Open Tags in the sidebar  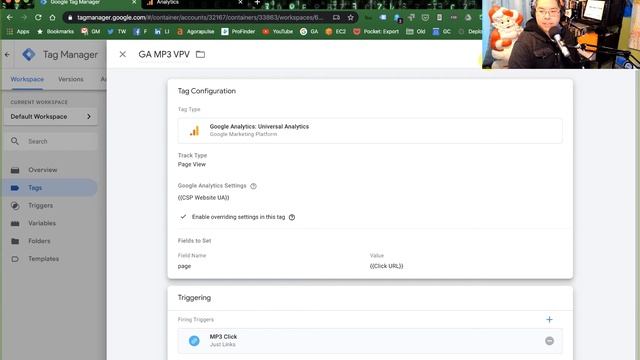[x=50, y=188]
